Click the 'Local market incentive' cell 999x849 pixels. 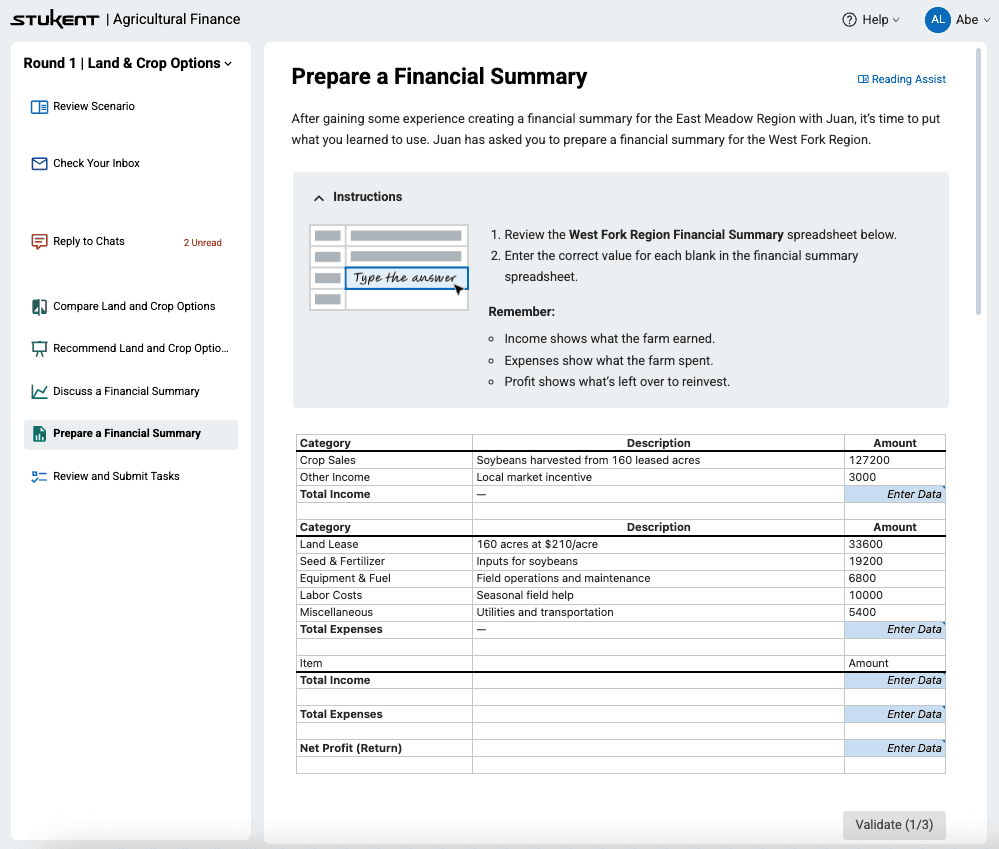(x=658, y=477)
